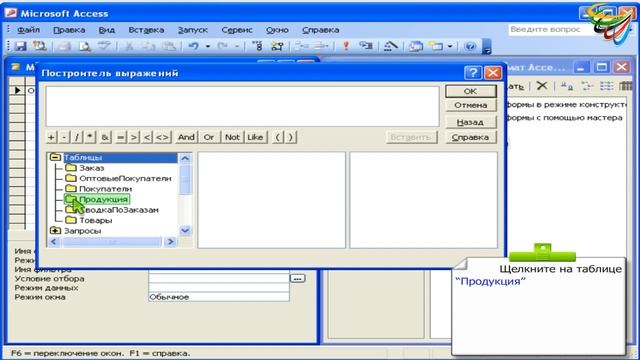Click the Save icon in the toolbar

click(x=20, y=46)
